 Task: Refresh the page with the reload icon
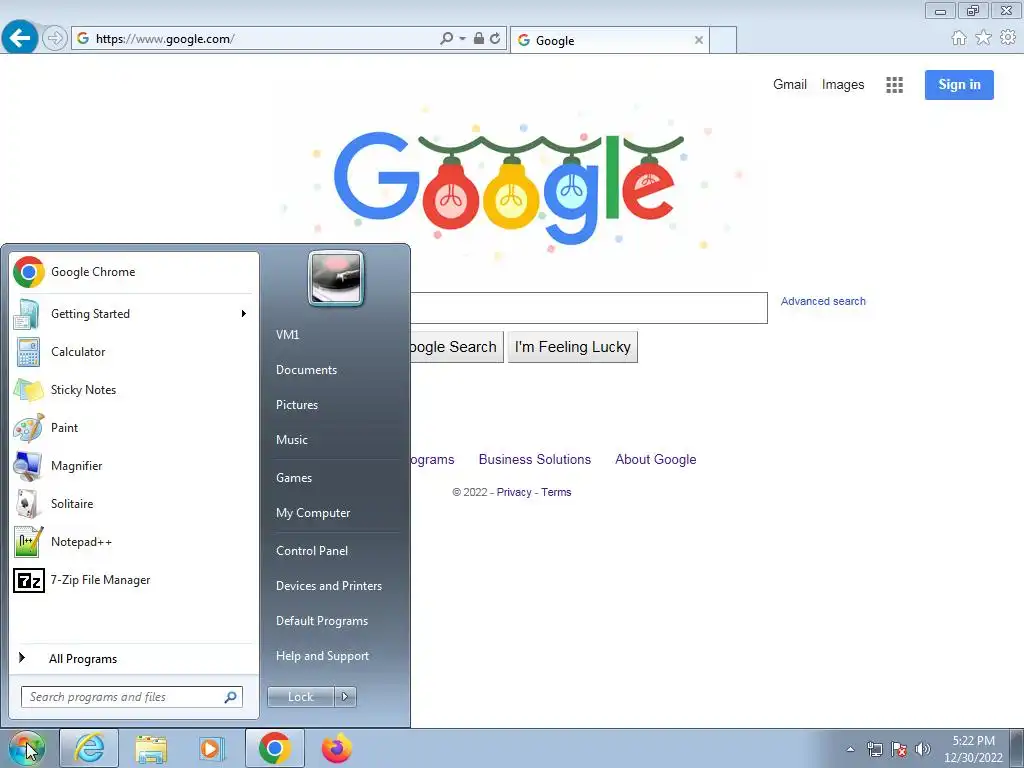point(495,39)
